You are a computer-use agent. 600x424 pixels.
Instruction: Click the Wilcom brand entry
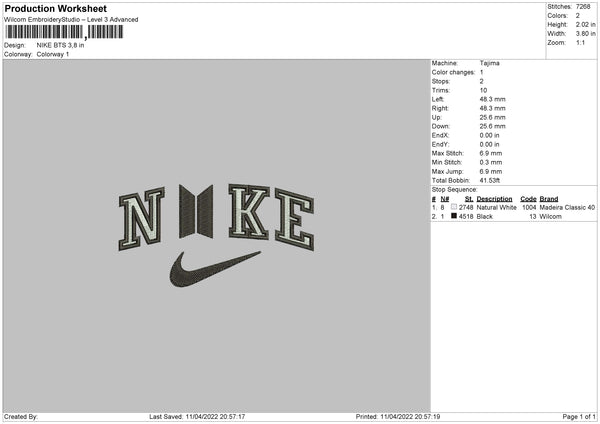pos(551,217)
